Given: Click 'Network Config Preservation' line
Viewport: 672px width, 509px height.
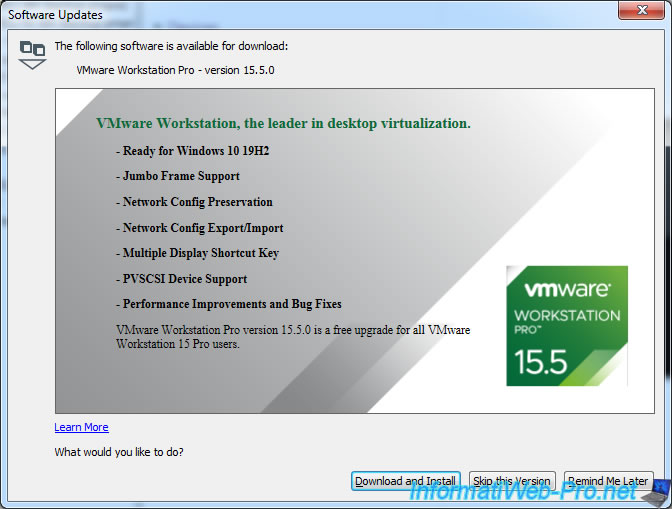Looking at the screenshot, I should 194,202.
